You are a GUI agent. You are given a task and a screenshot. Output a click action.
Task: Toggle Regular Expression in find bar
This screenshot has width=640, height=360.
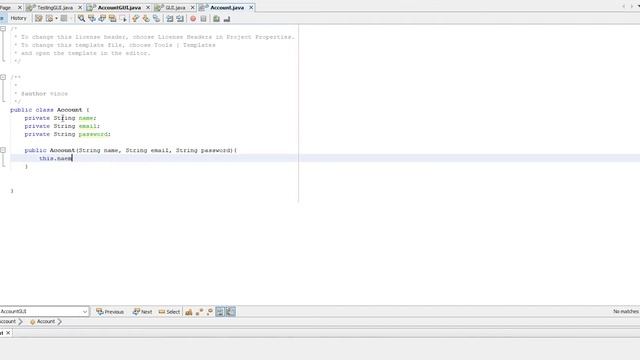click(209, 312)
